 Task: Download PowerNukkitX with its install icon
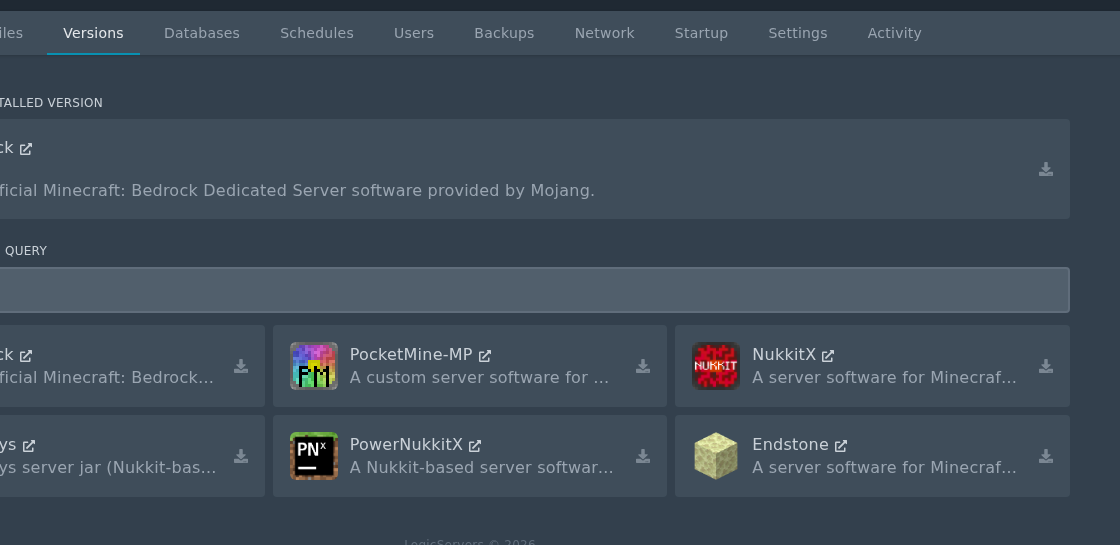pyautogui.click(x=643, y=456)
